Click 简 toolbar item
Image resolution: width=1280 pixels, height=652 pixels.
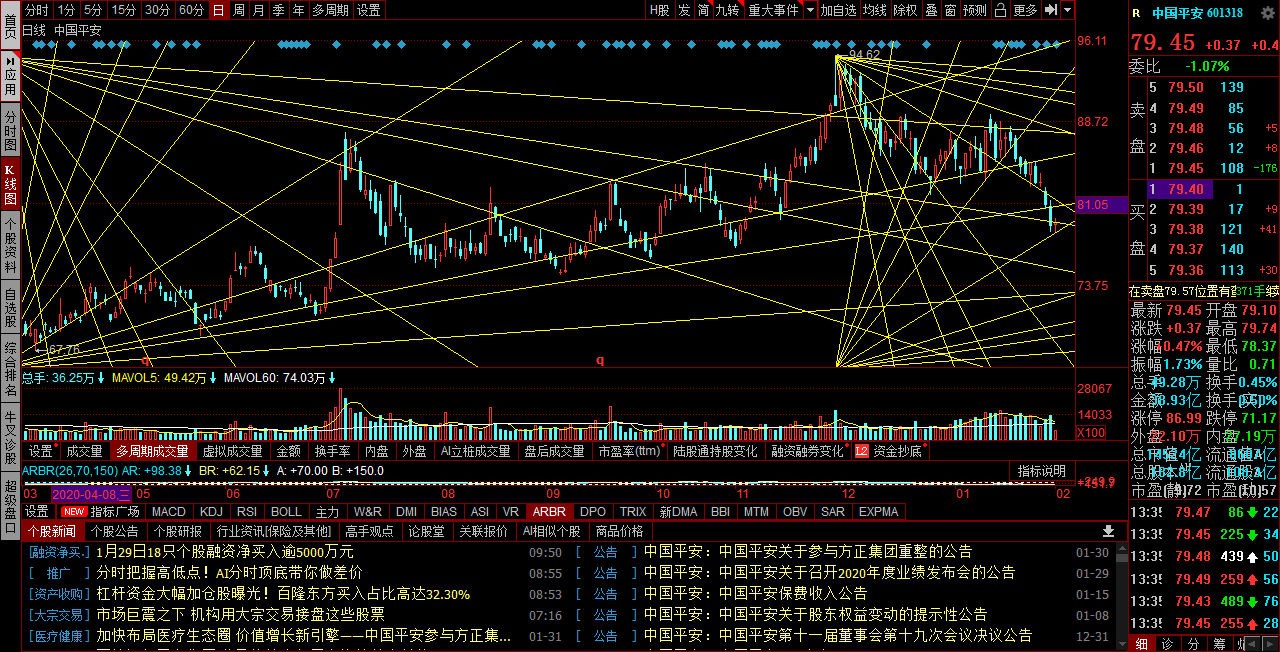[703, 10]
